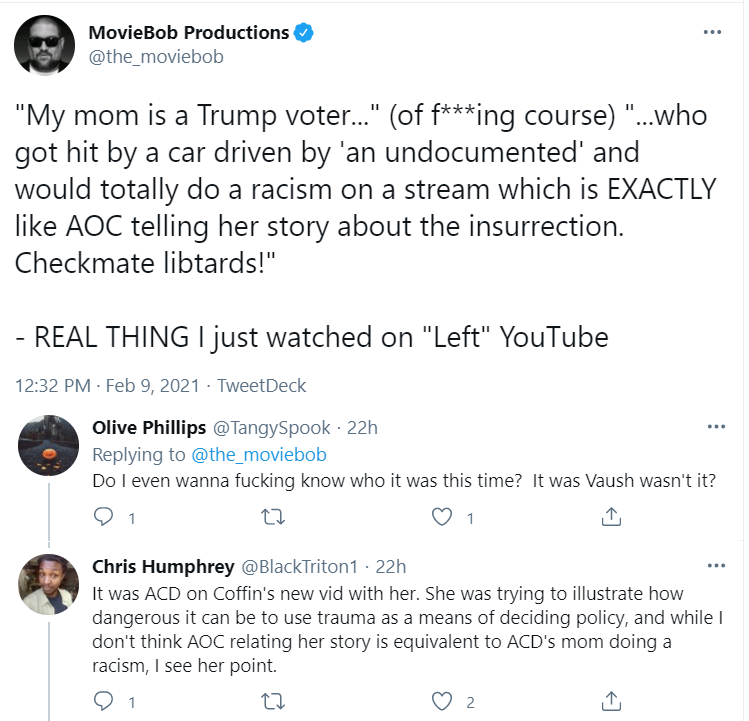This screenshot has width=749, height=721.
Task: Open MovieBob Productions display name
Action: (x=189, y=32)
